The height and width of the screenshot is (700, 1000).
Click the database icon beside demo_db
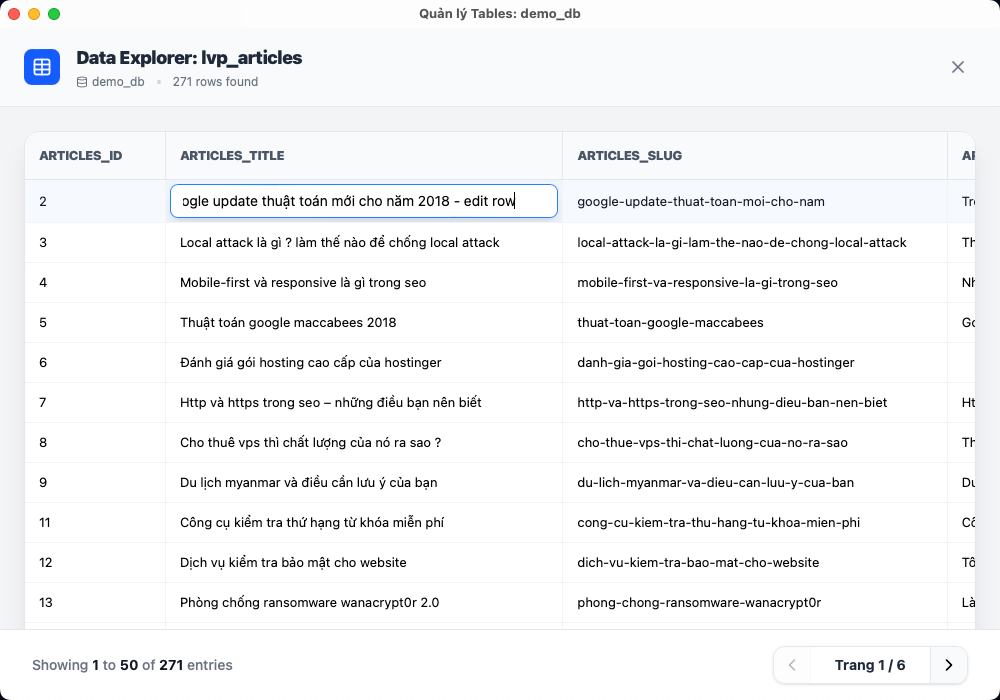[x=82, y=82]
